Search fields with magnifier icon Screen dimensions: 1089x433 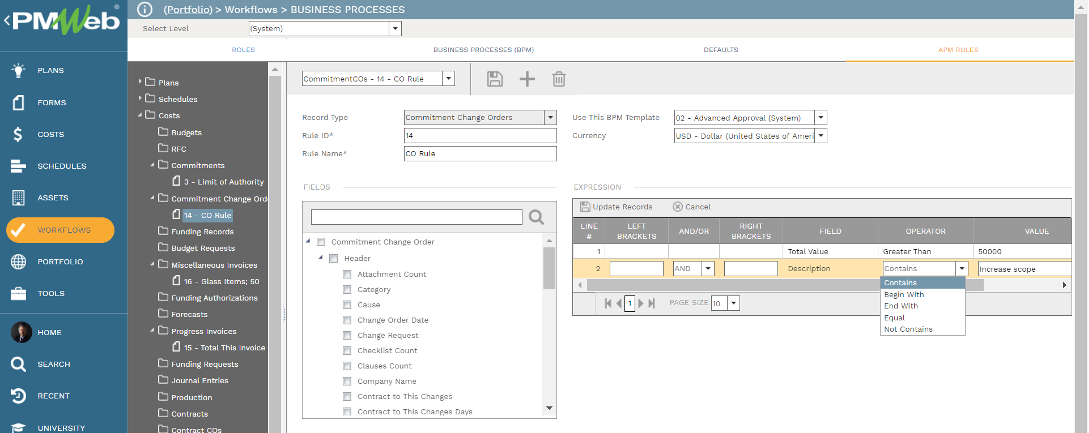point(536,217)
